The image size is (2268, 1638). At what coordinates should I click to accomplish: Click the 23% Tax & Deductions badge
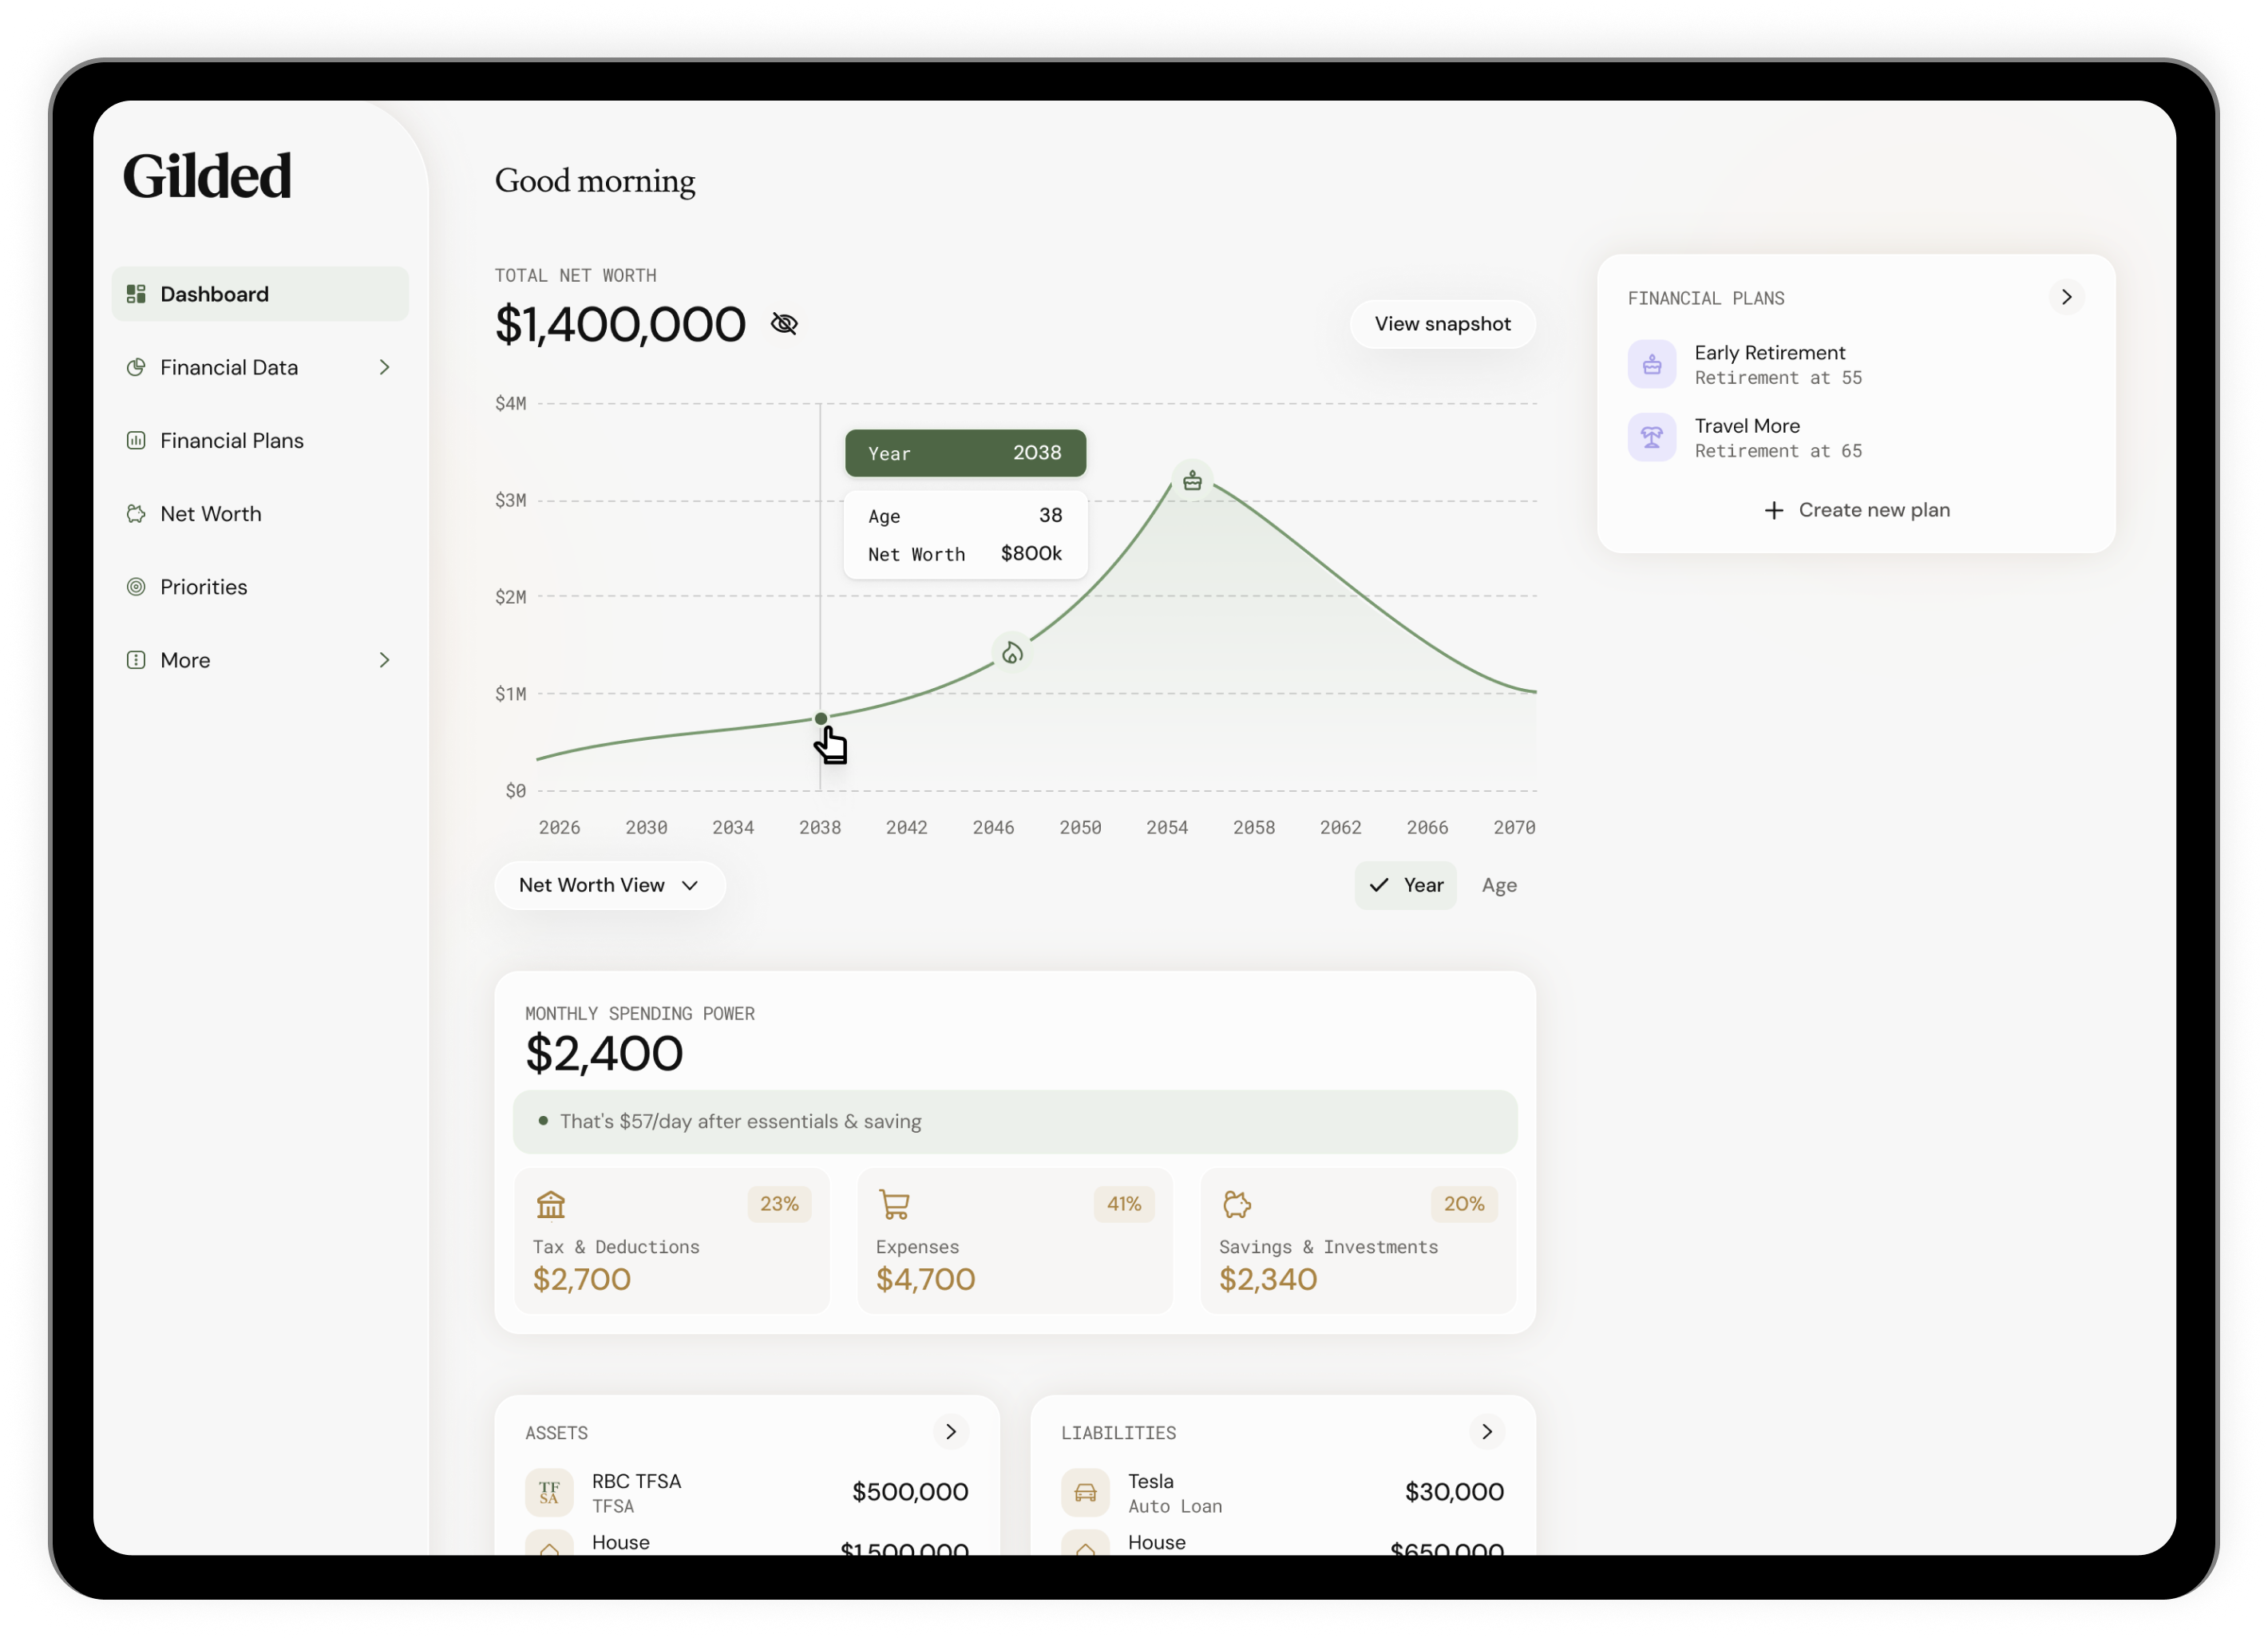point(779,1204)
